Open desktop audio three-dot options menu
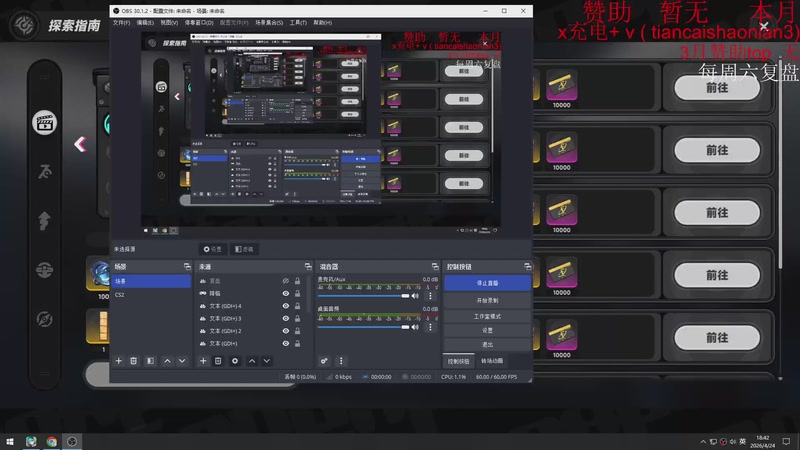 click(x=430, y=327)
